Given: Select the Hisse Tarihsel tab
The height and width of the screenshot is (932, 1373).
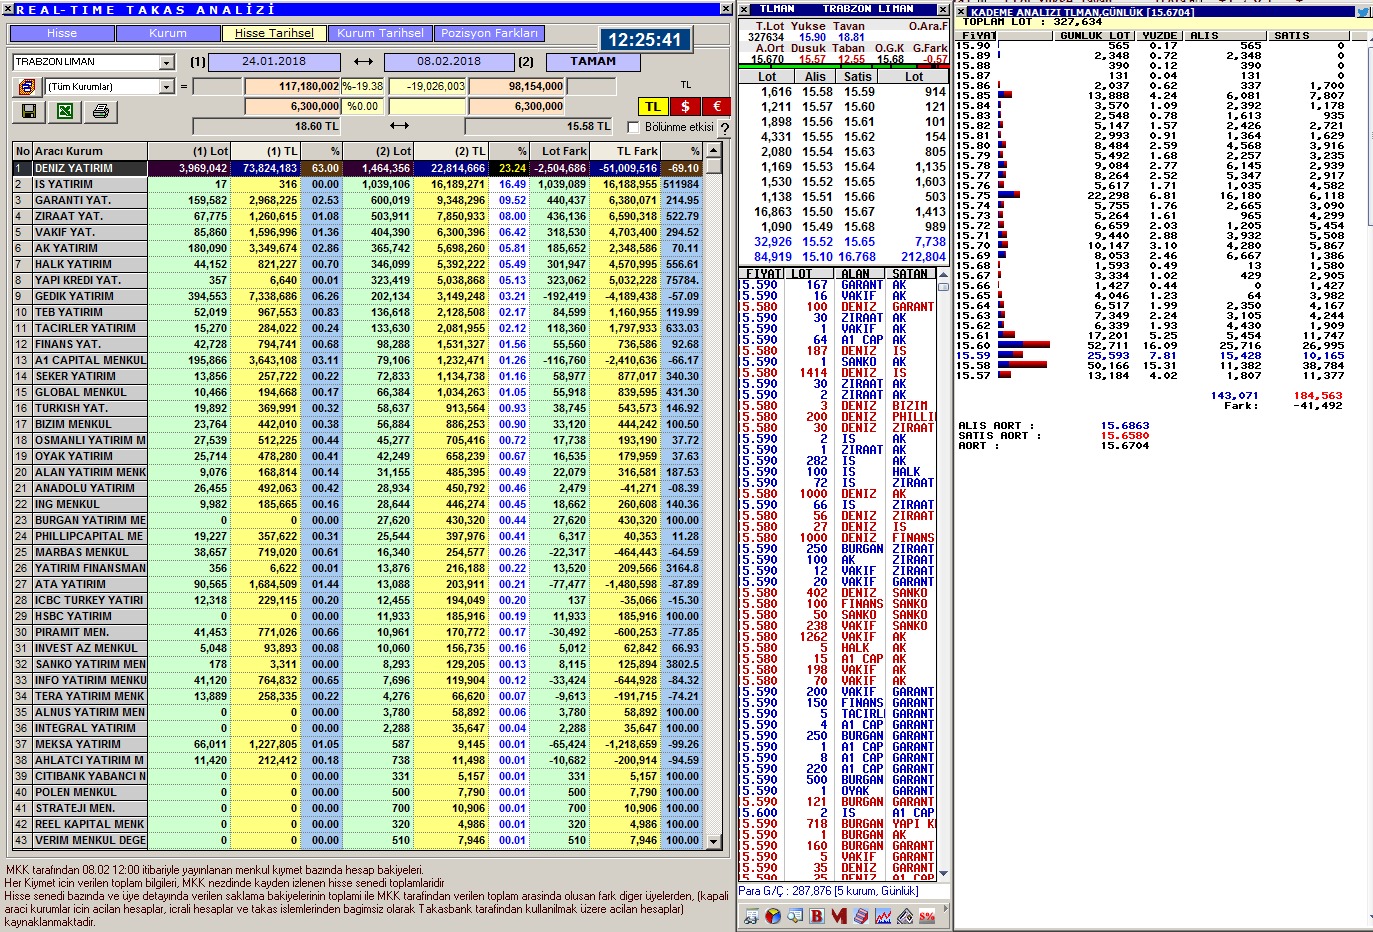Looking at the screenshot, I should pyautogui.click(x=274, y=33).
